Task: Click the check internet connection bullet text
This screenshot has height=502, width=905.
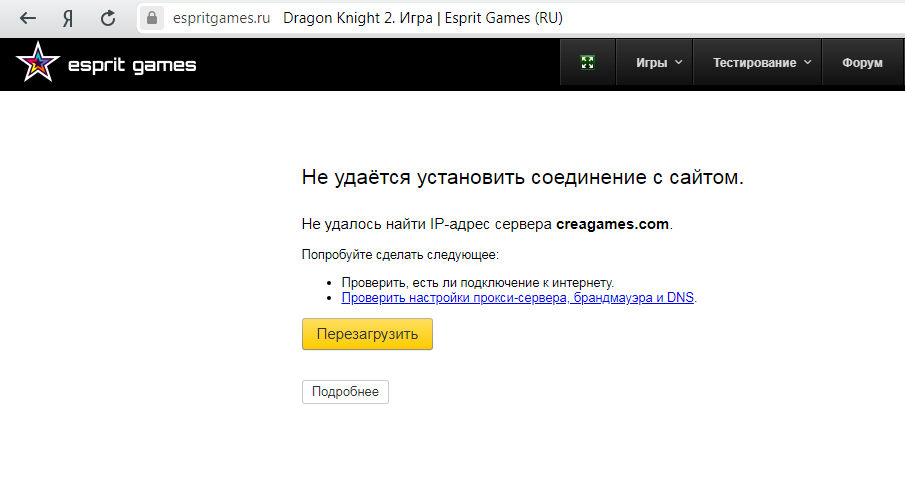Action: pos(477,283)
